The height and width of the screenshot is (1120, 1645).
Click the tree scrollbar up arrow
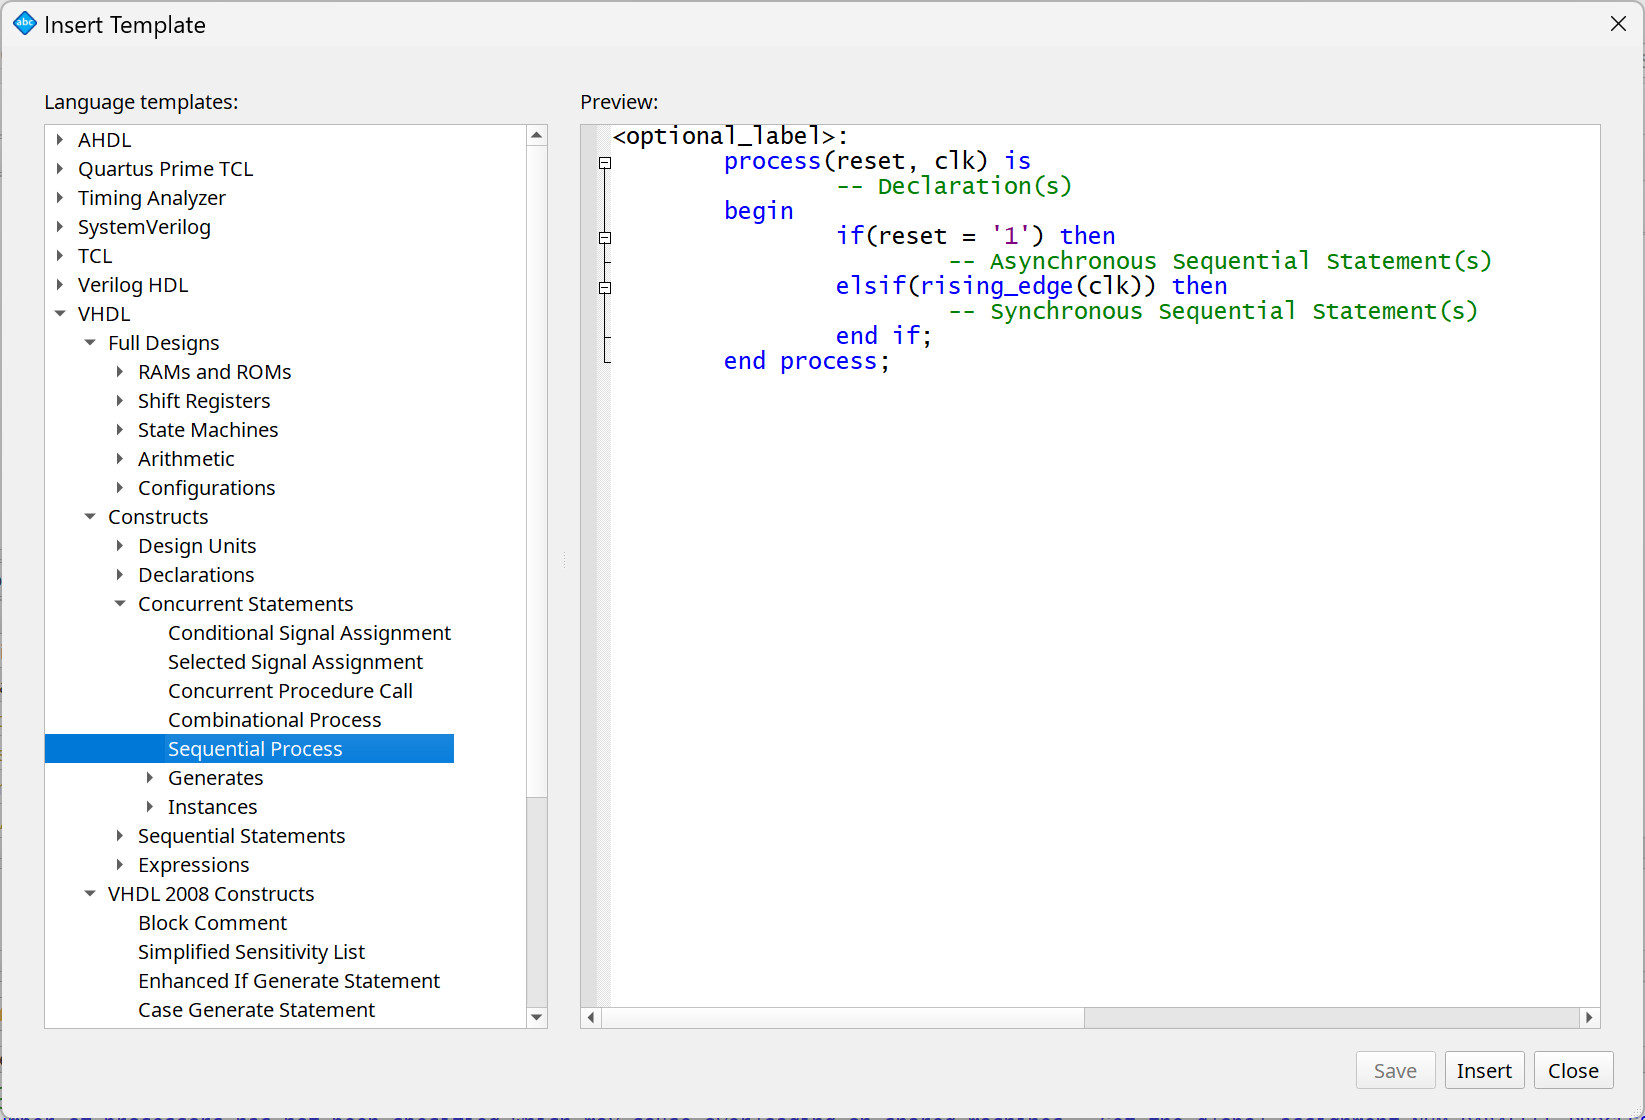(x=537, y=135)
